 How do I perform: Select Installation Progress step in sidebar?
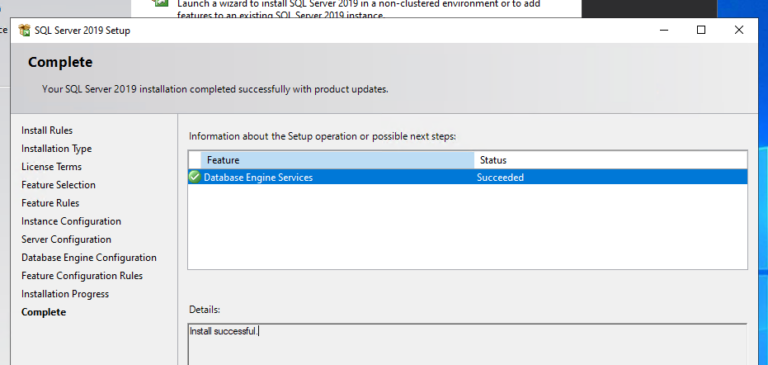tap(65, 294)
